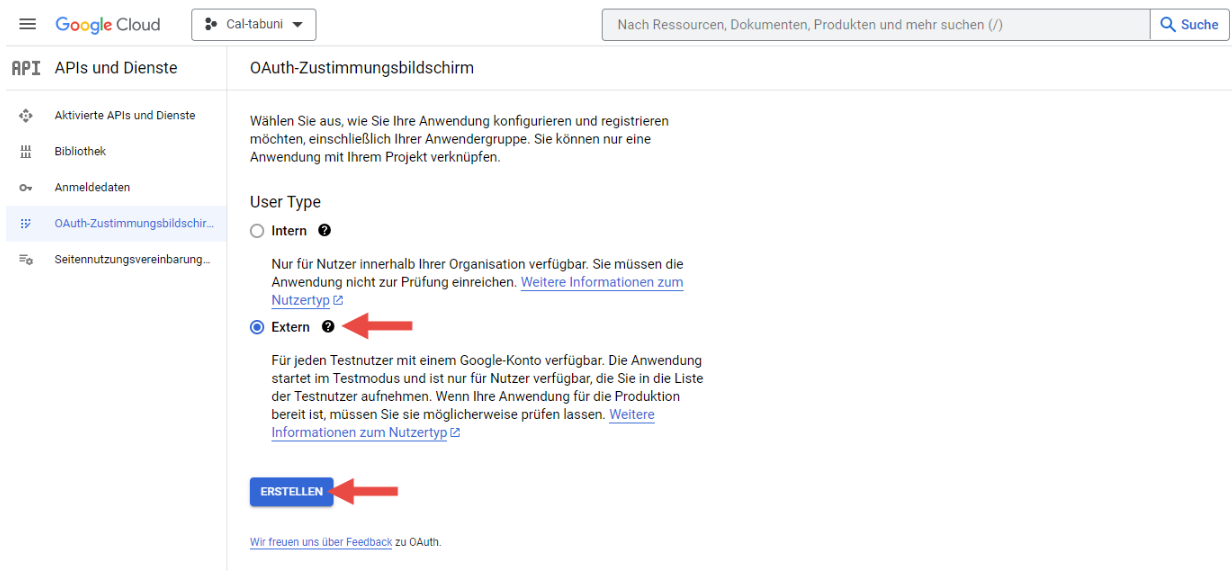Viewport: 1232px width, 571px height.
Task: Click the Bibliothek library icon
Action: (x=26, y=152)
